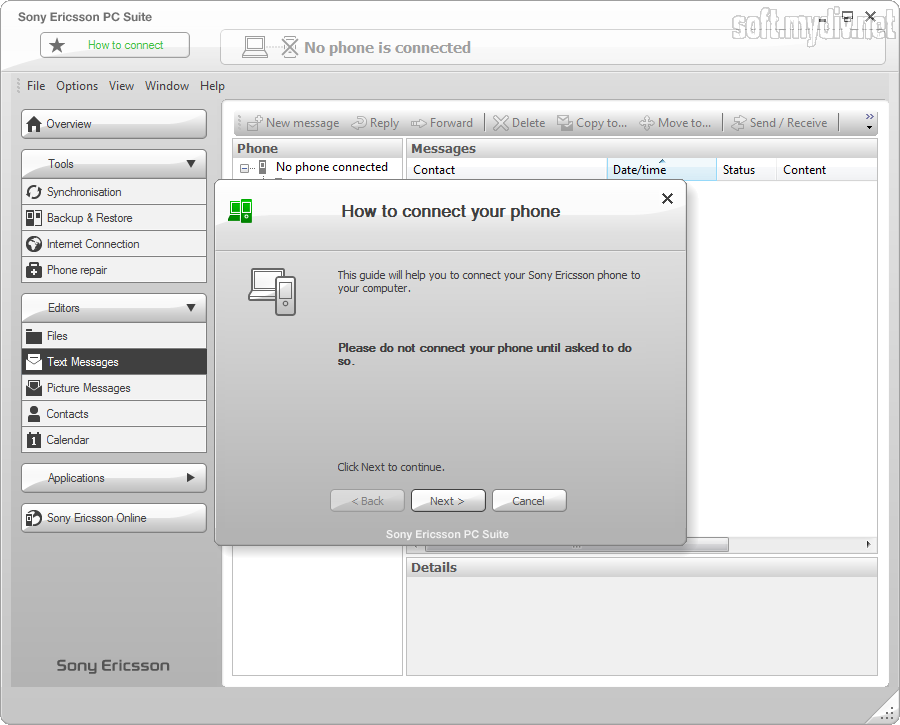Click the Internet Connection globe icon
Image resolution: width=900 pixels, height=725 pixels.
(34, 244)
